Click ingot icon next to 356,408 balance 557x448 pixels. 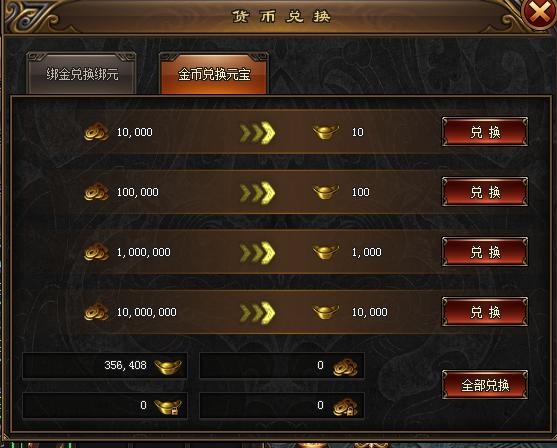168,367
